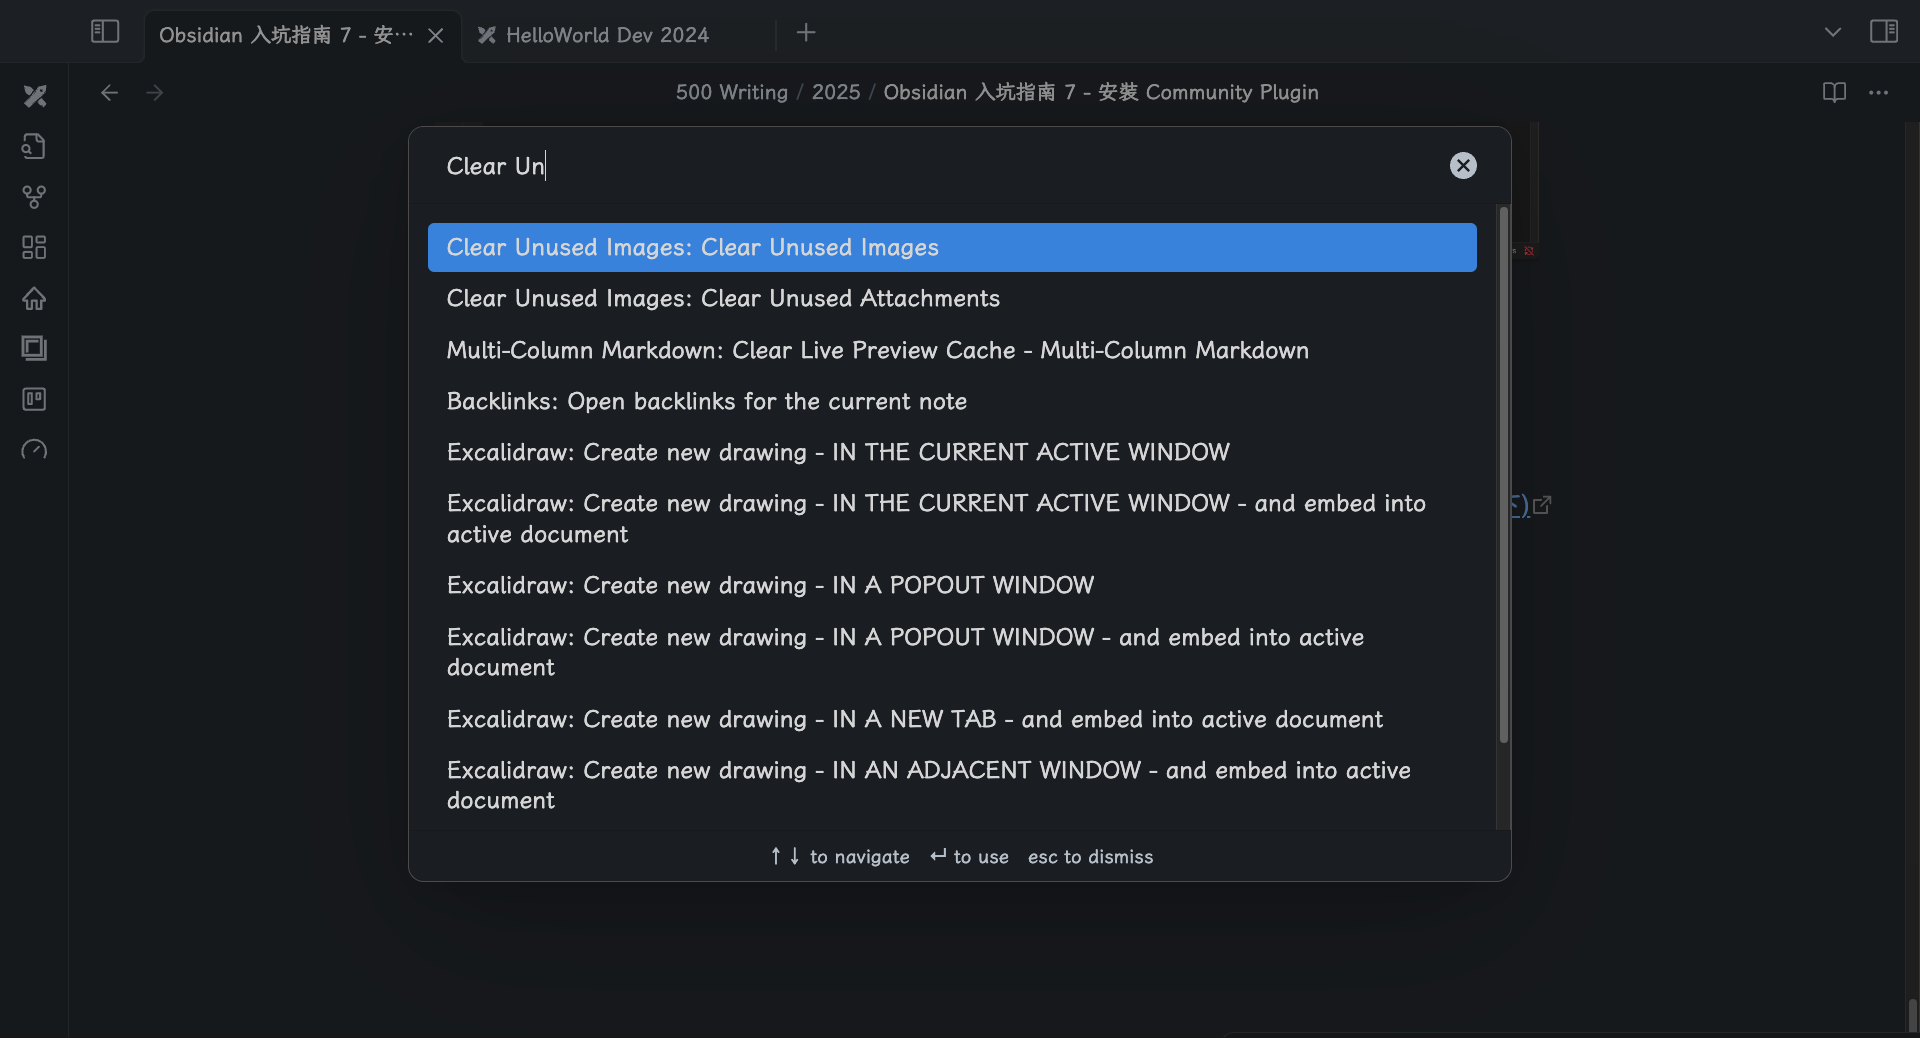This screenshot has height=1038, width=1920.
Task: Click the gauge speedometer ribbon icon
Action: tap(34, 450)
